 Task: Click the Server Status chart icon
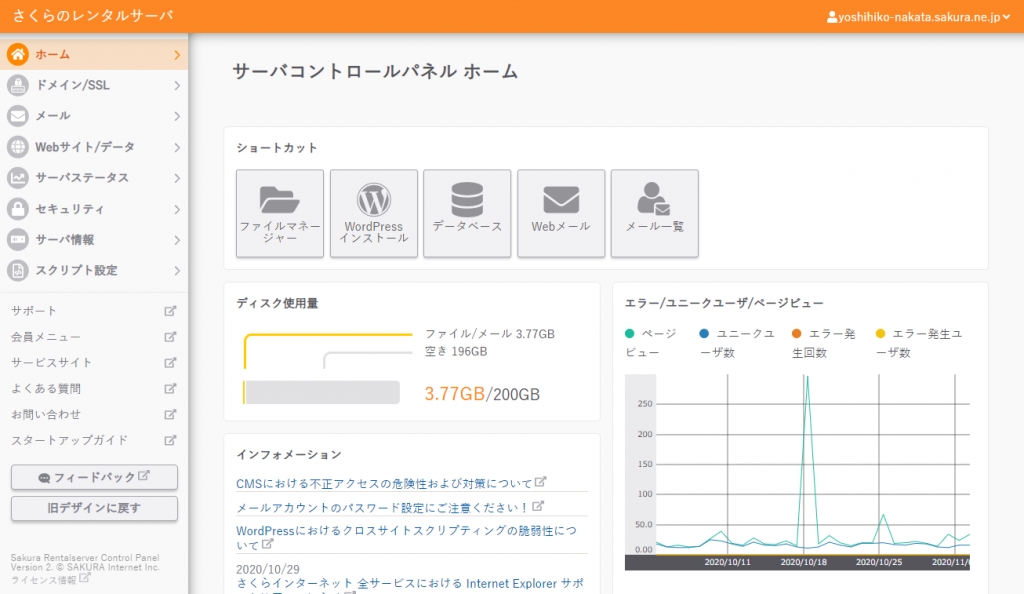pos(18,178)
